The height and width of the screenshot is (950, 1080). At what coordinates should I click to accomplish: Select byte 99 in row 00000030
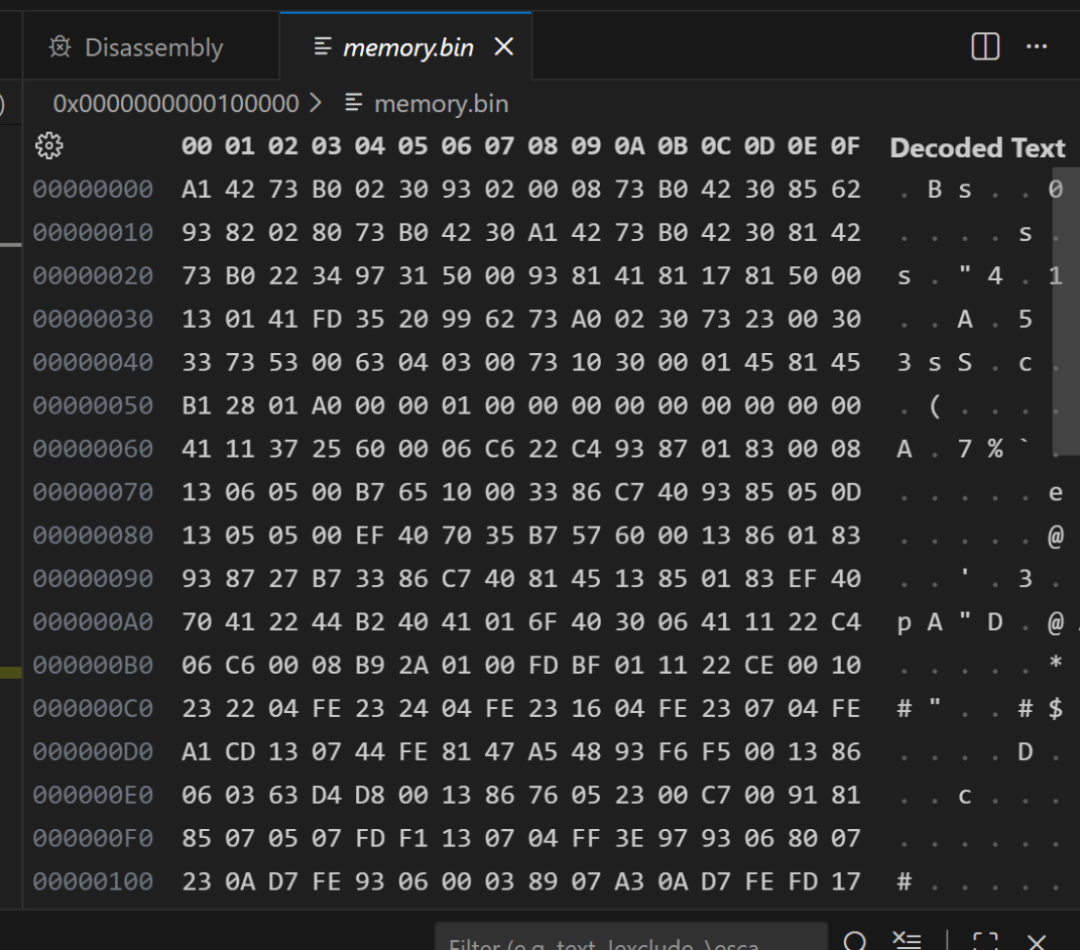pyautogui.click(x=456, y=319)
